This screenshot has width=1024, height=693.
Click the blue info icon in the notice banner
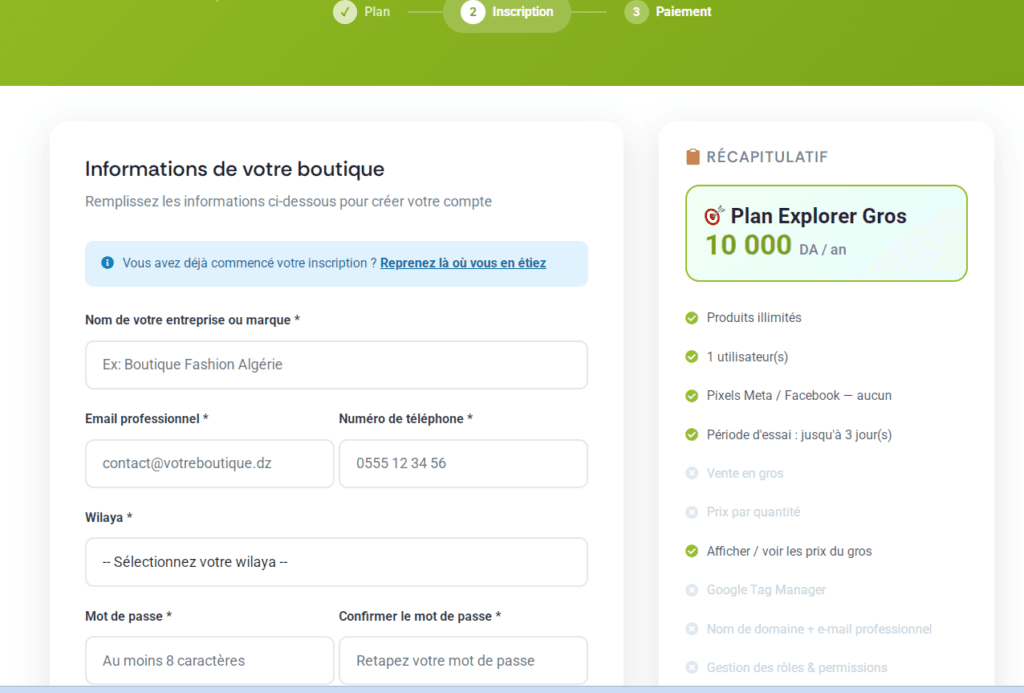click(x=108, y=263)
